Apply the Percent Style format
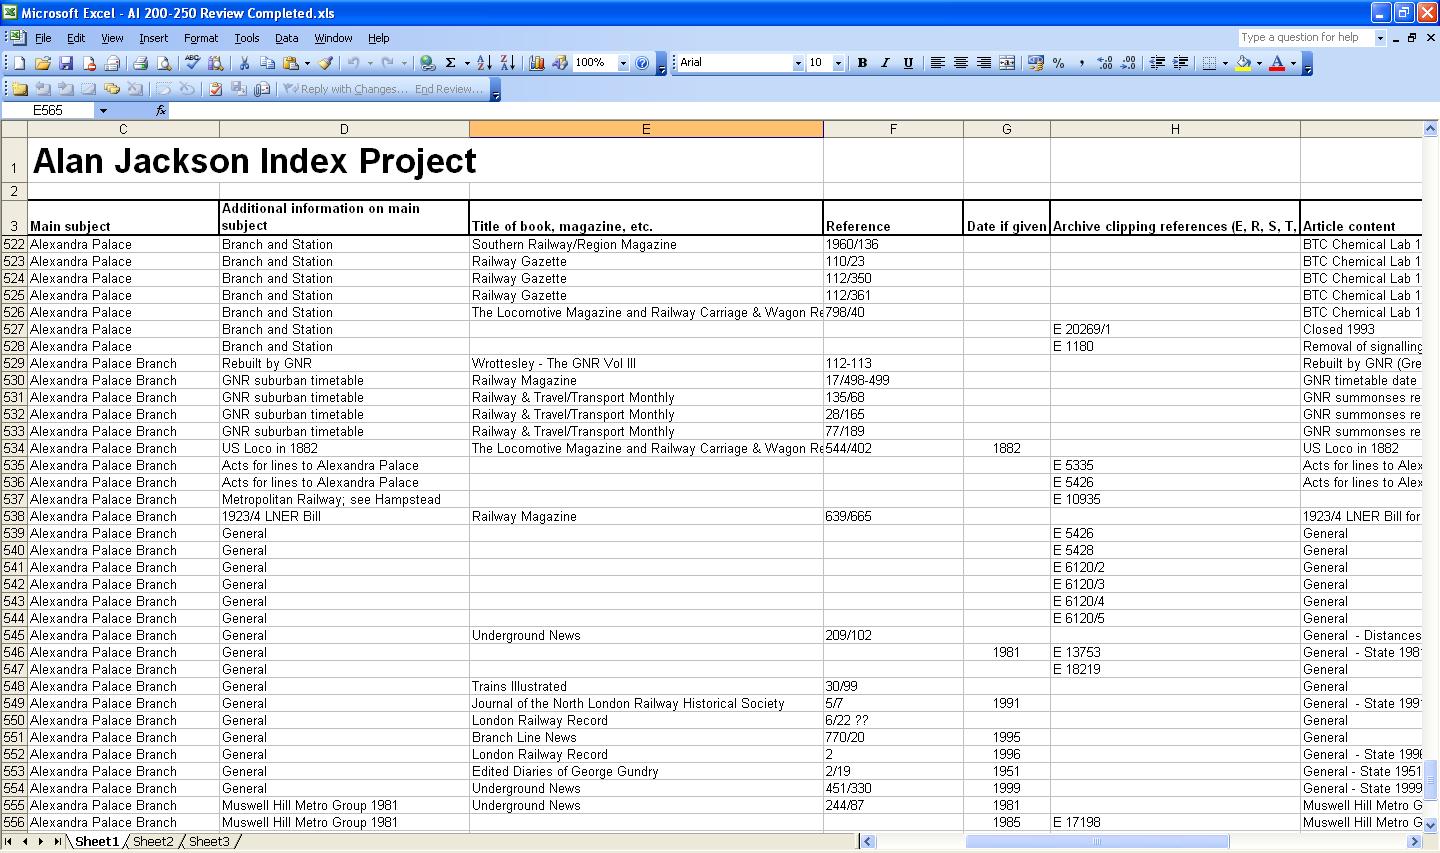This screenshot has width=1440, height=853. (1057, 62)
